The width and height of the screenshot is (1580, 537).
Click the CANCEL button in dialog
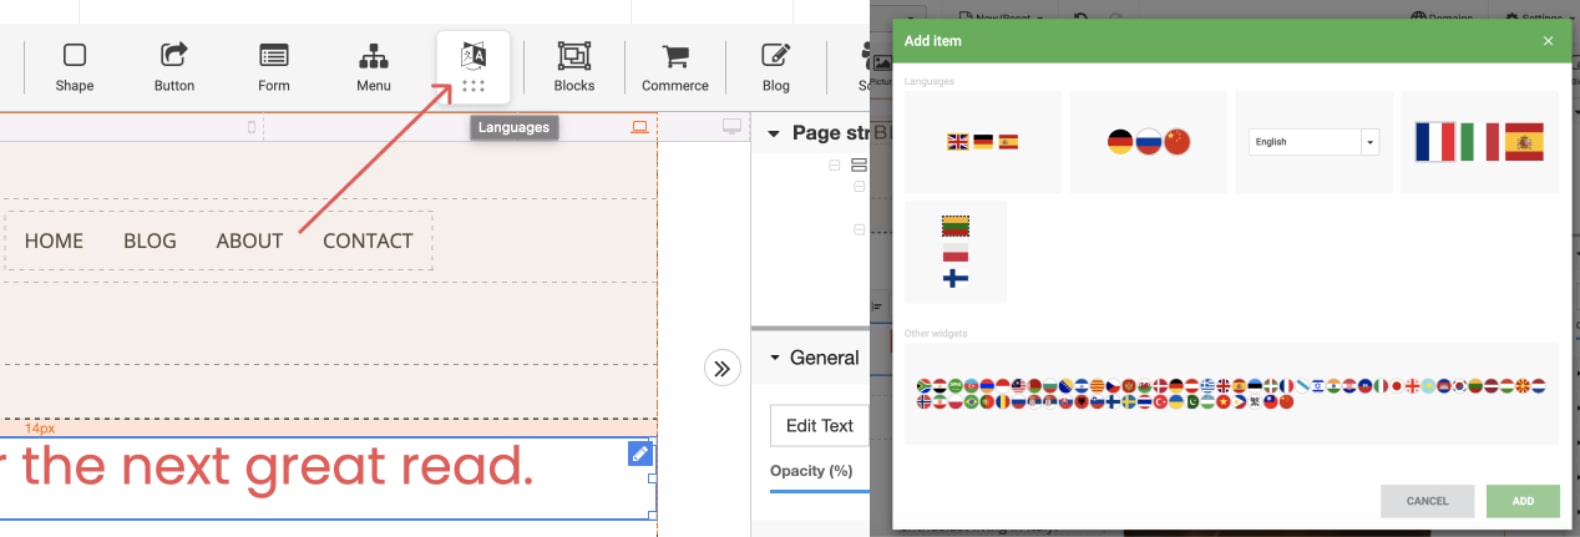[x=1427, y=501]
